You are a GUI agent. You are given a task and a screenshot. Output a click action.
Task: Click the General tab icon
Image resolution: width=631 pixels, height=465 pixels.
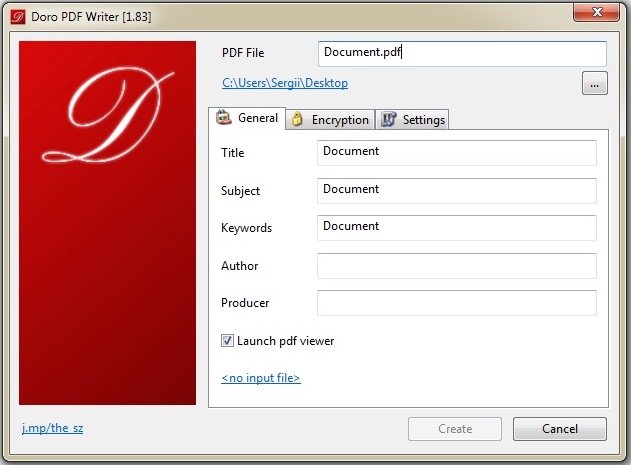click(x=224, y=118)
